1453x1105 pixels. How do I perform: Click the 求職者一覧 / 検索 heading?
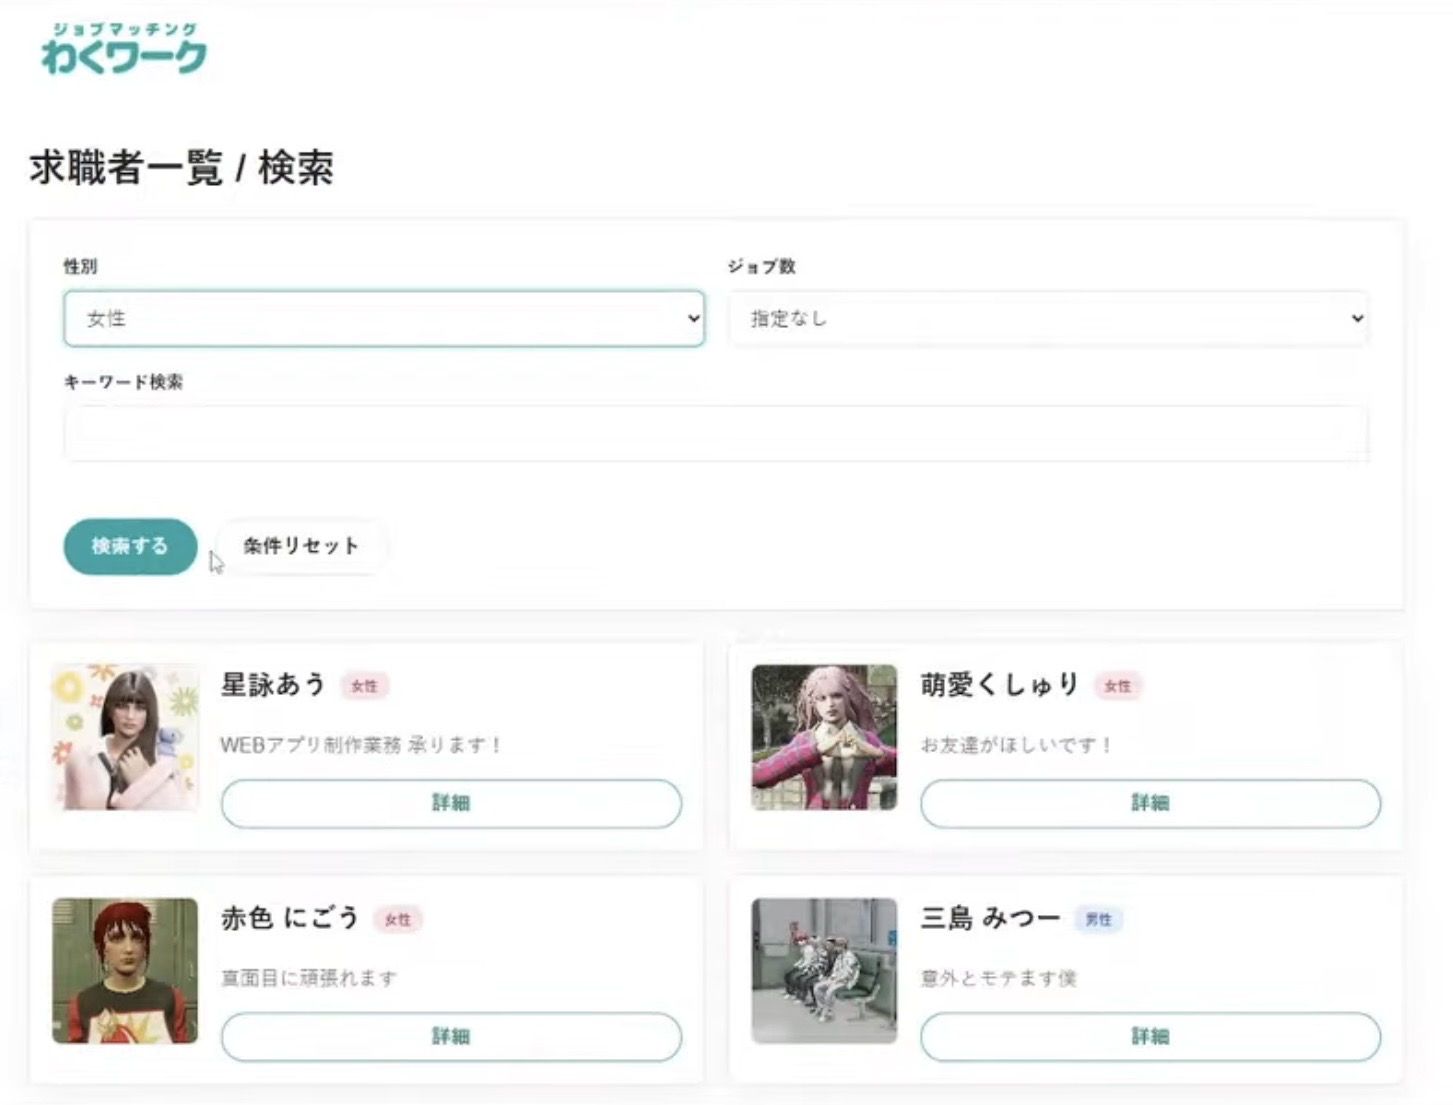click(x=181, y=168)
